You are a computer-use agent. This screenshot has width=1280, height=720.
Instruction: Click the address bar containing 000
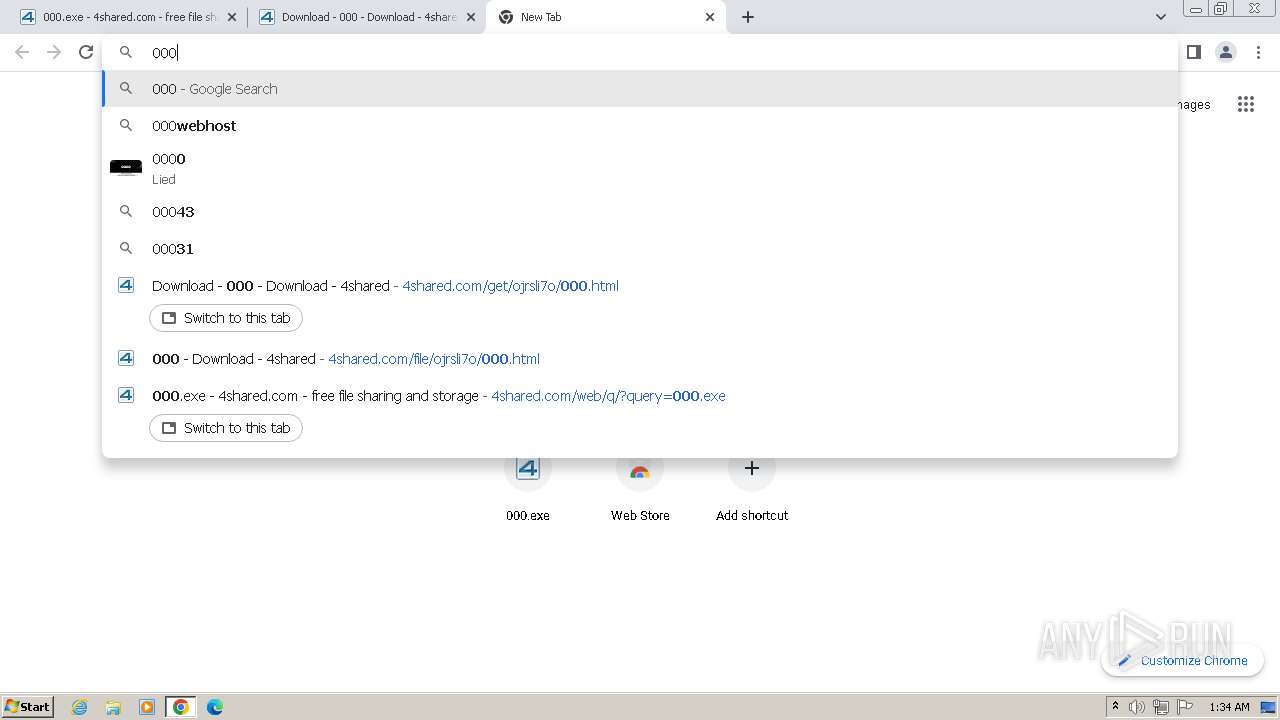(640, 52)
